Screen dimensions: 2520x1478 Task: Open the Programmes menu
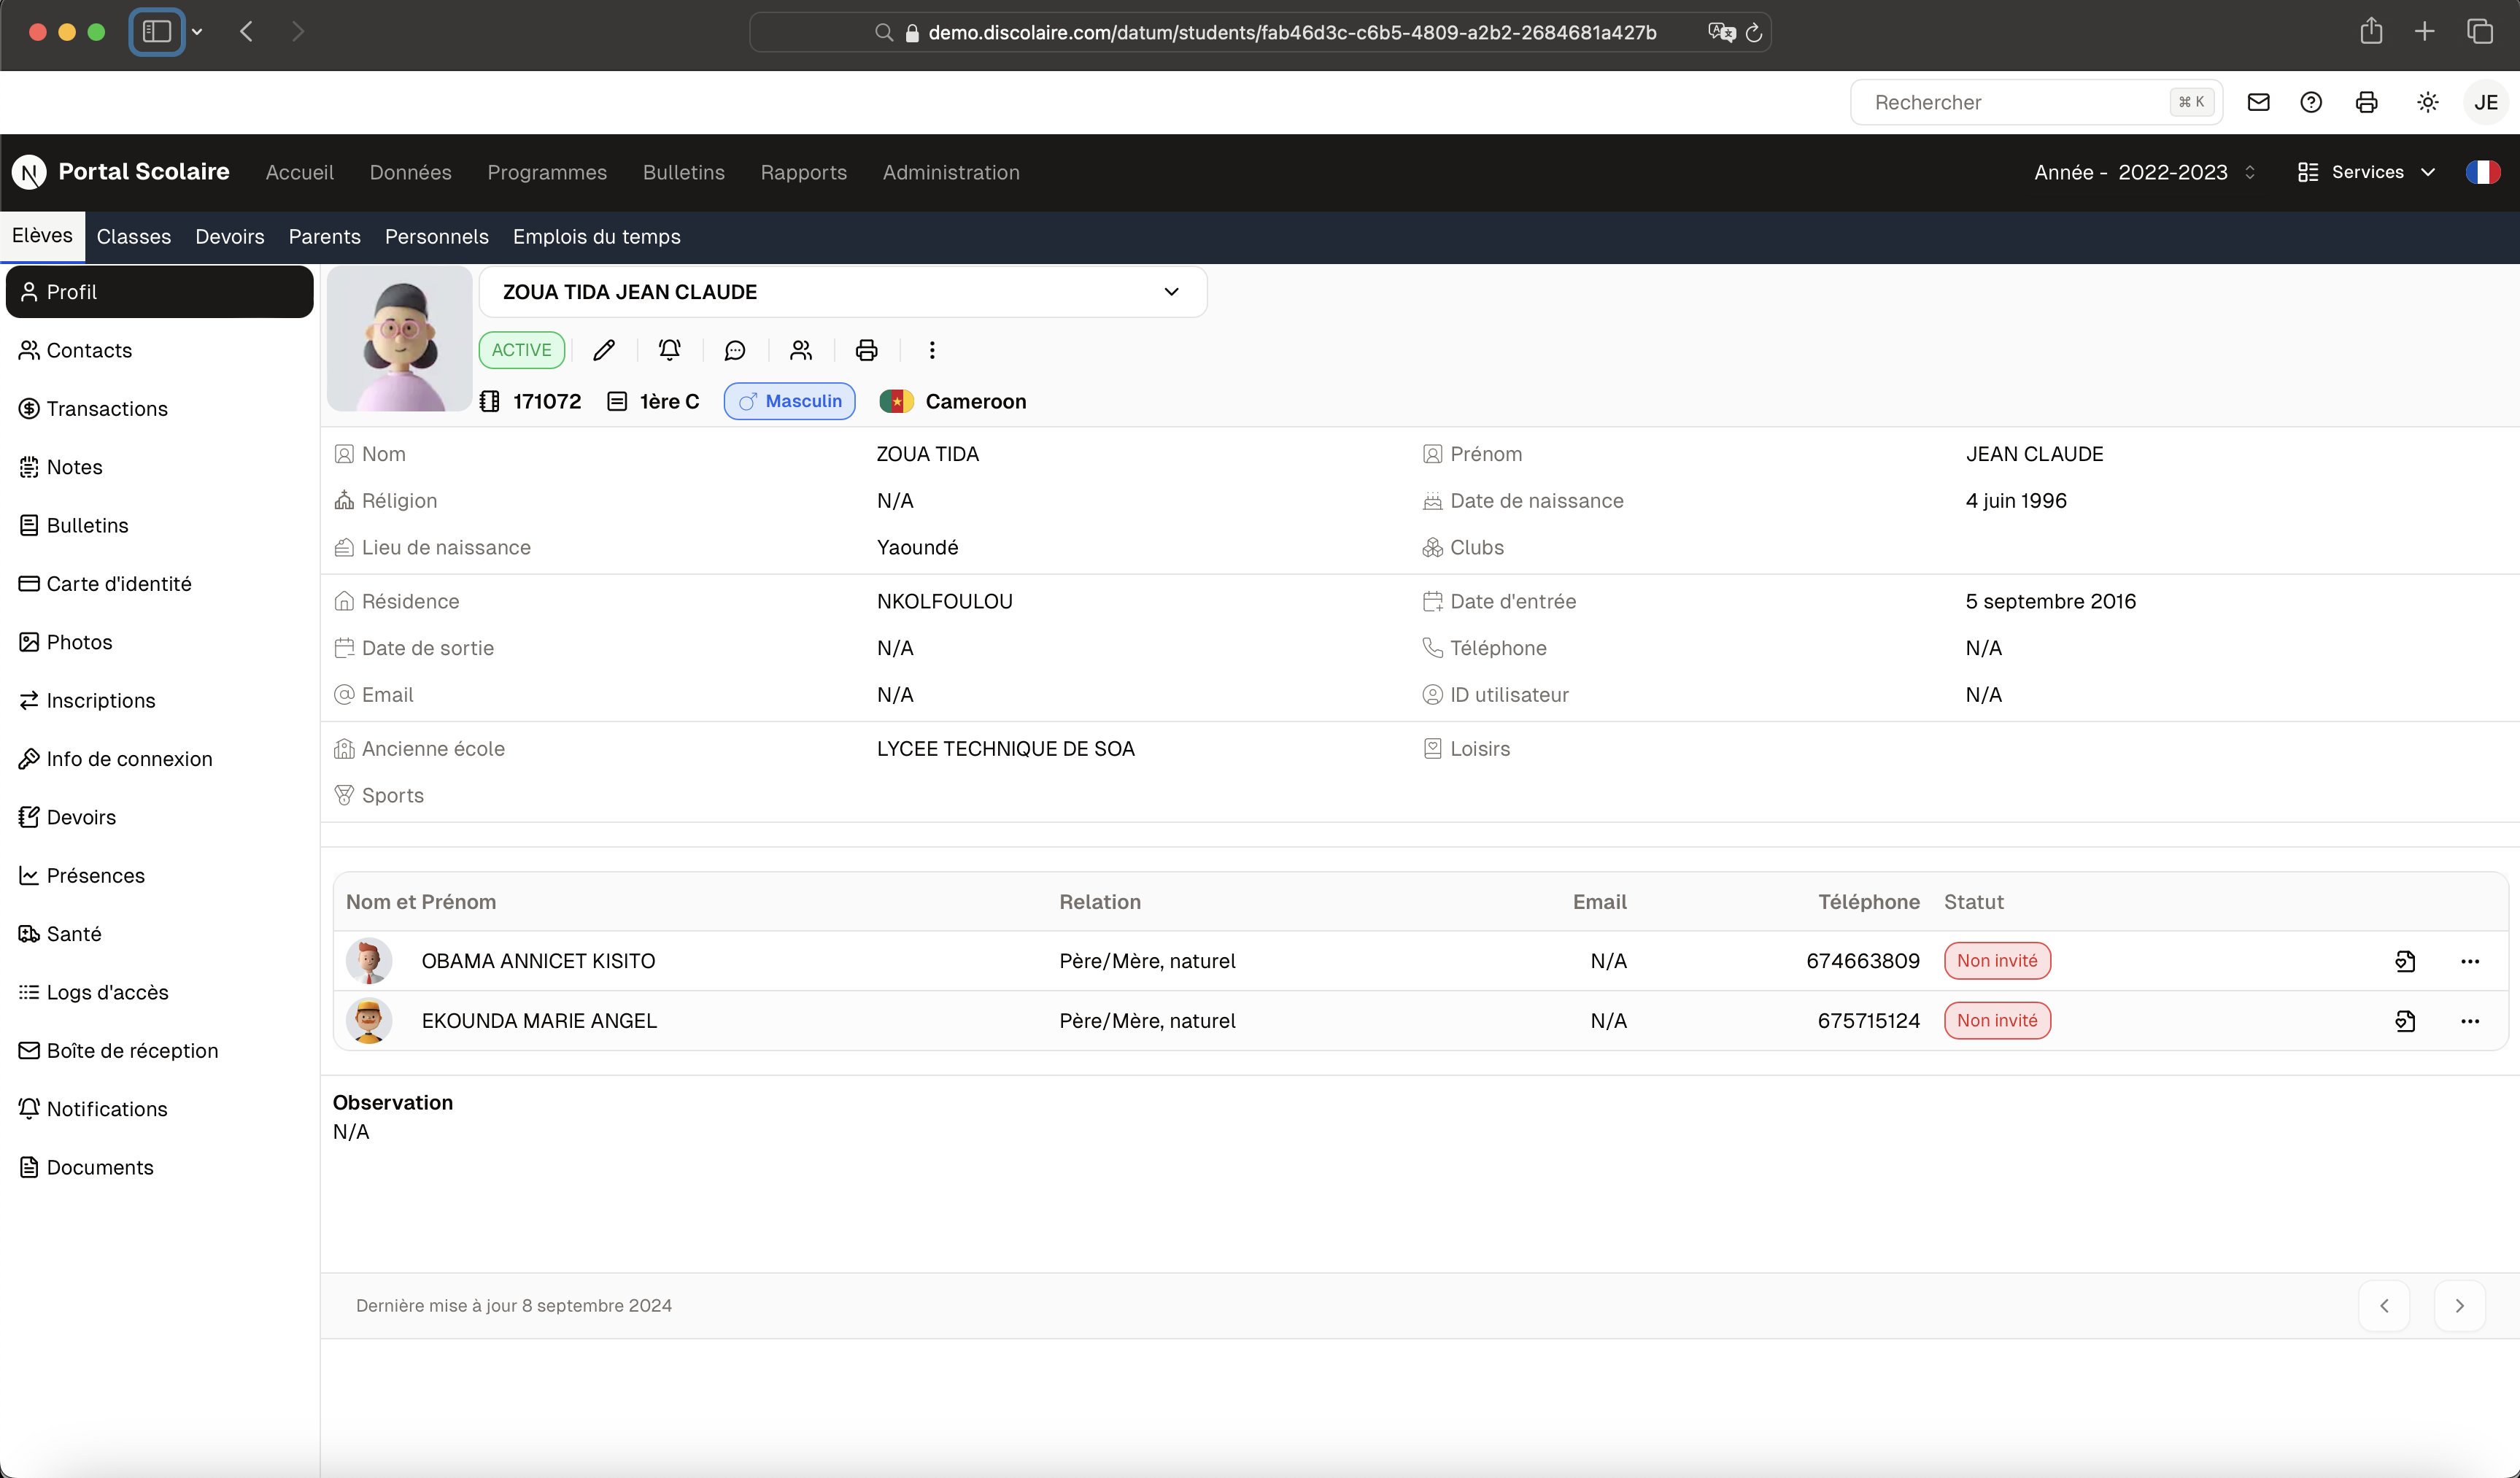[547, 172]
